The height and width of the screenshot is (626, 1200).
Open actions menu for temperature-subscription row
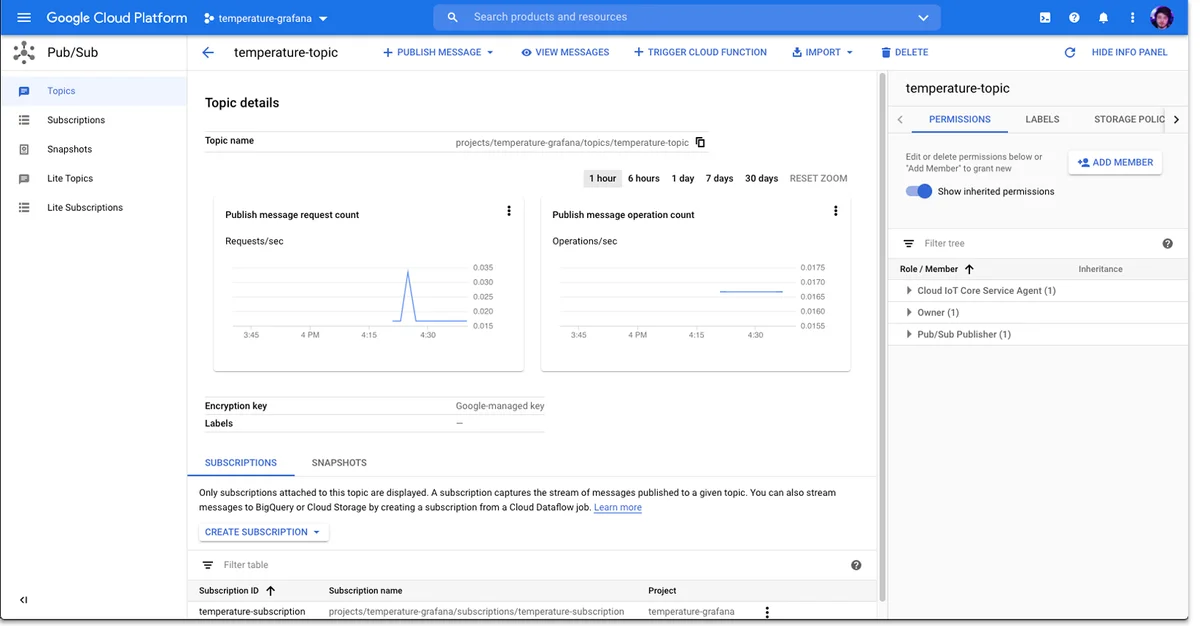(767, 612)
